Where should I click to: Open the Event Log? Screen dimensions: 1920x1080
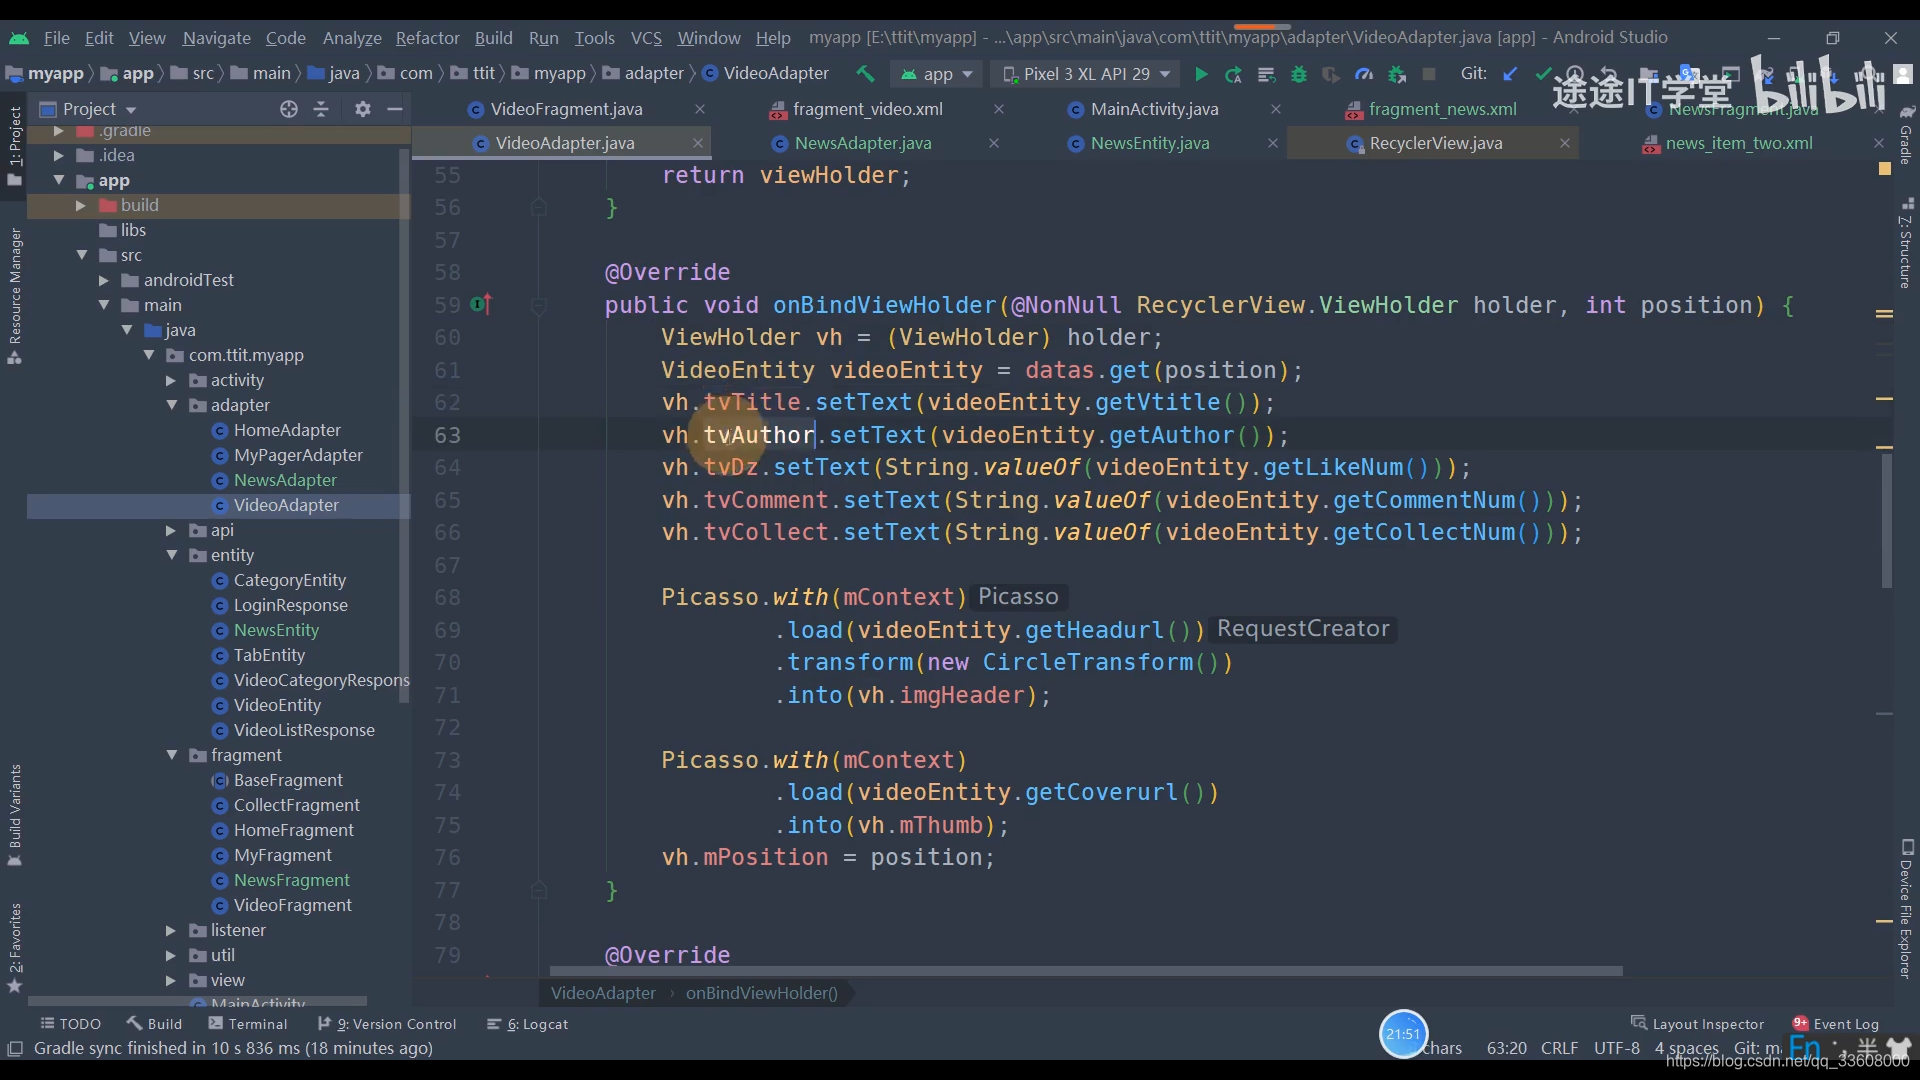click(x=1836, y=1024)
